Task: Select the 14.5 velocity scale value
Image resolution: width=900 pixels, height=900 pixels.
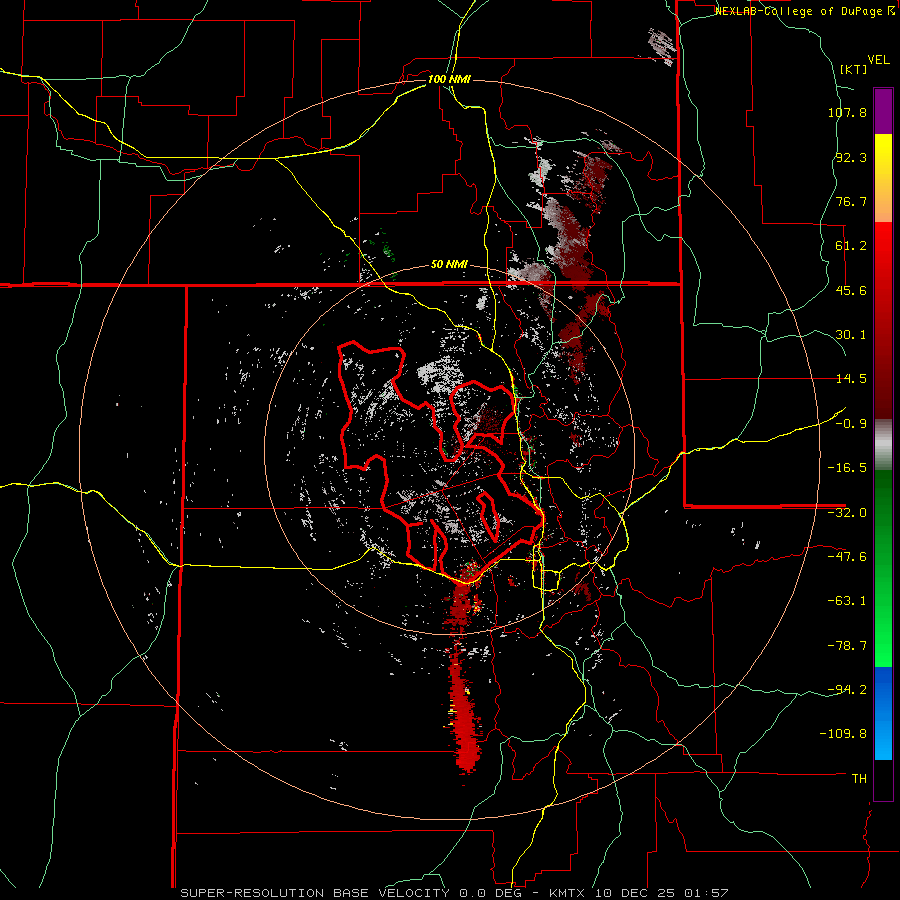Action: pos(851,379)
